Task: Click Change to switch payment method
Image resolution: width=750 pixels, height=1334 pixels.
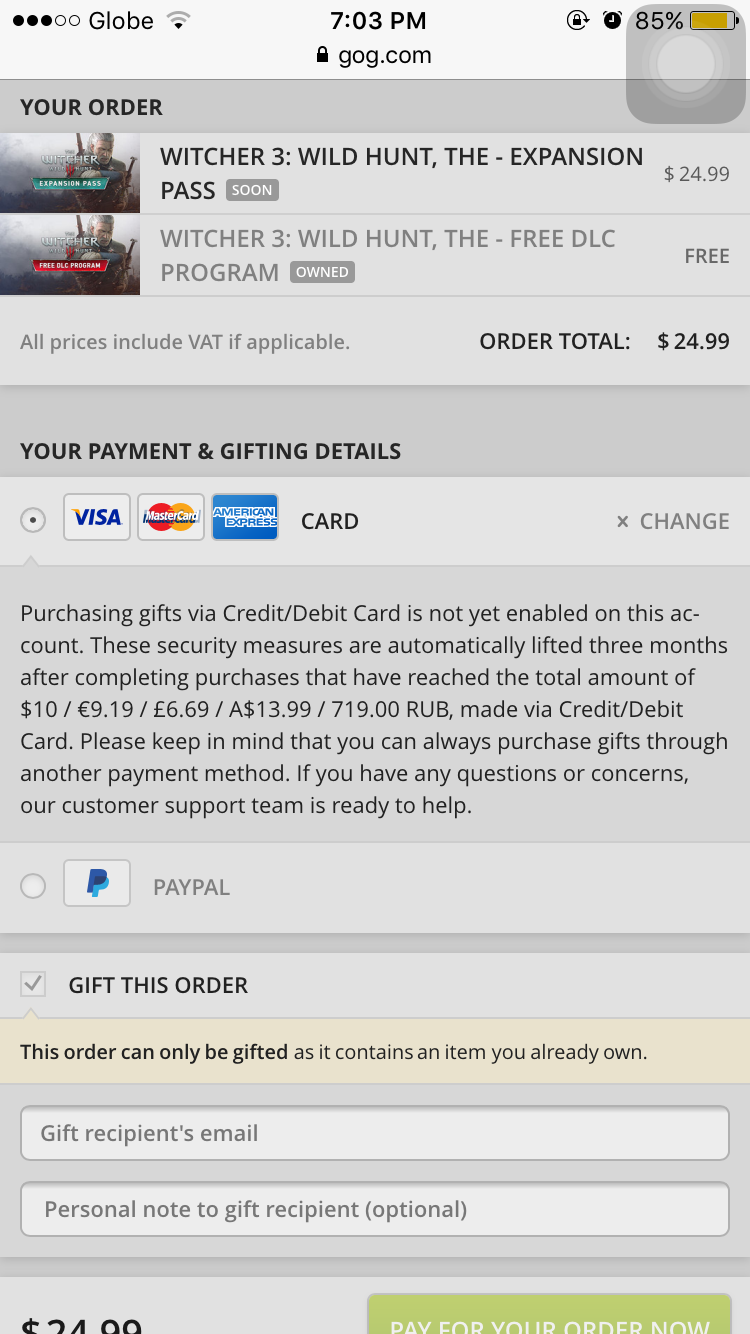Action: pos(672,521)
